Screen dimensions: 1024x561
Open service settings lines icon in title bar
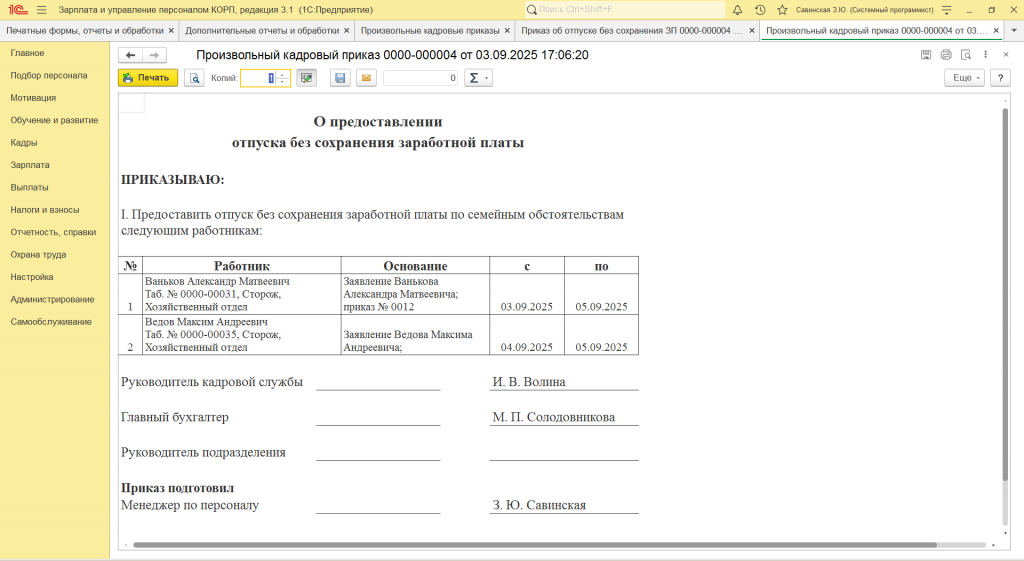pos(947,10)
